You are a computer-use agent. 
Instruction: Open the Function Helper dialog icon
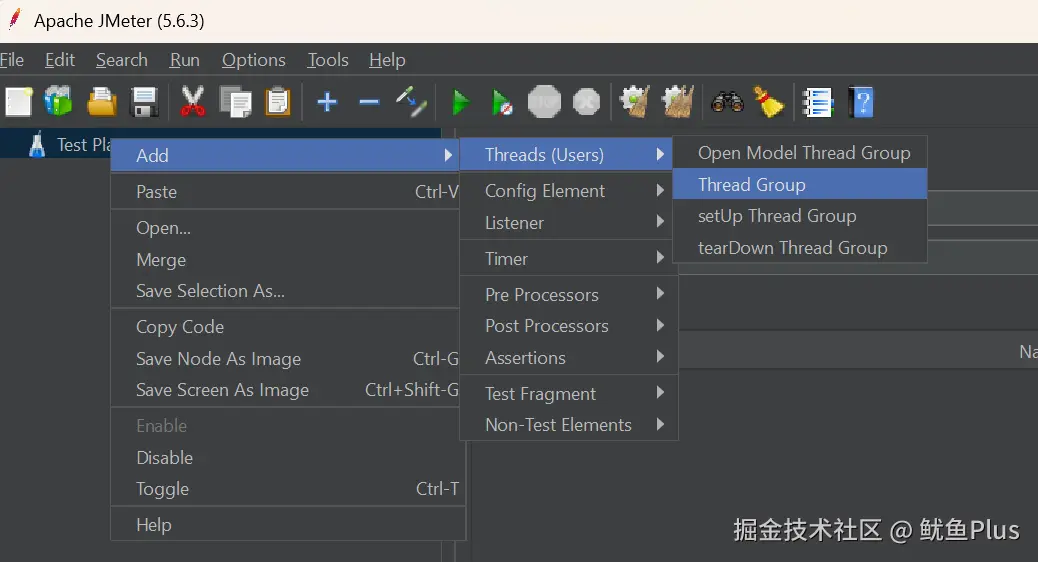pos(818,101)
